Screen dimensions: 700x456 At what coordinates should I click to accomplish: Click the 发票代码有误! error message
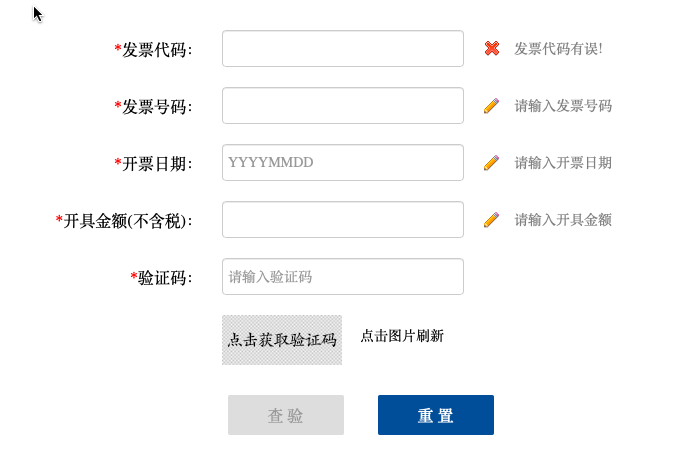[x=558, y=48]
